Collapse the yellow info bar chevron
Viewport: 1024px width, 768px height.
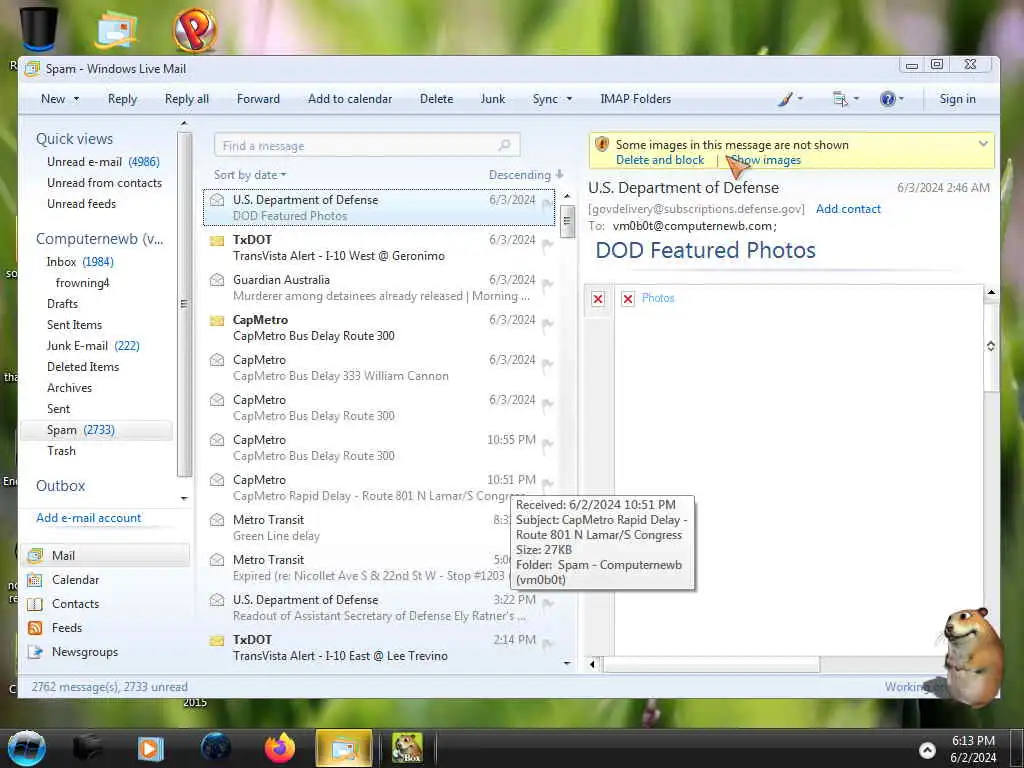(983, 144)
